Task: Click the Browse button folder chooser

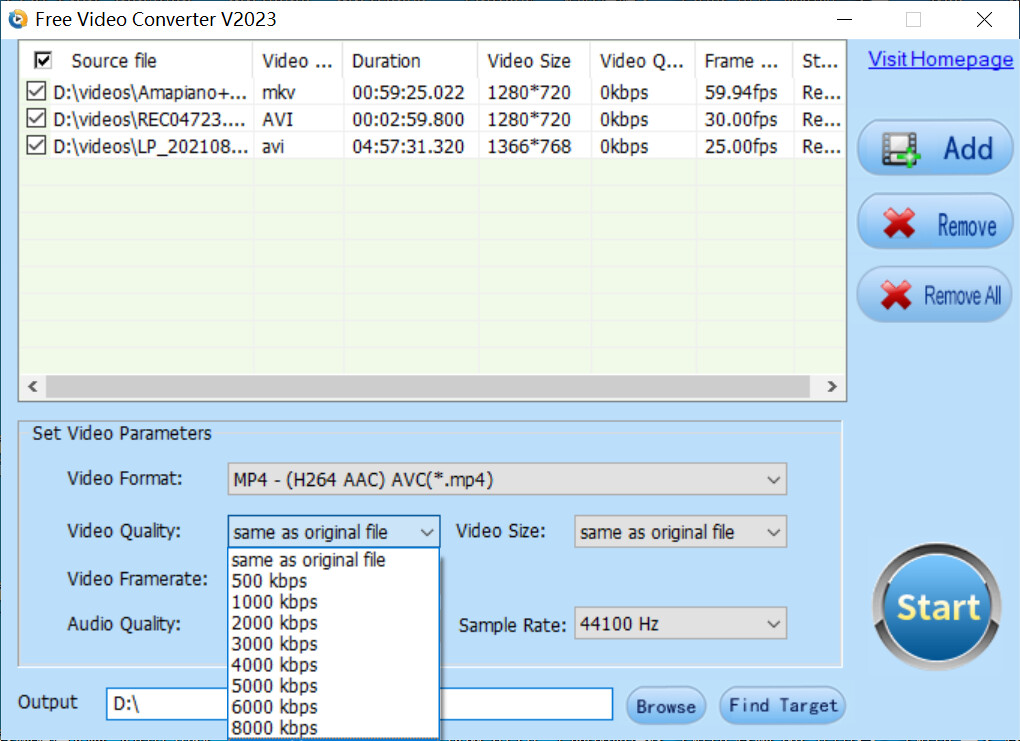Action: click(x=665, y=705)
